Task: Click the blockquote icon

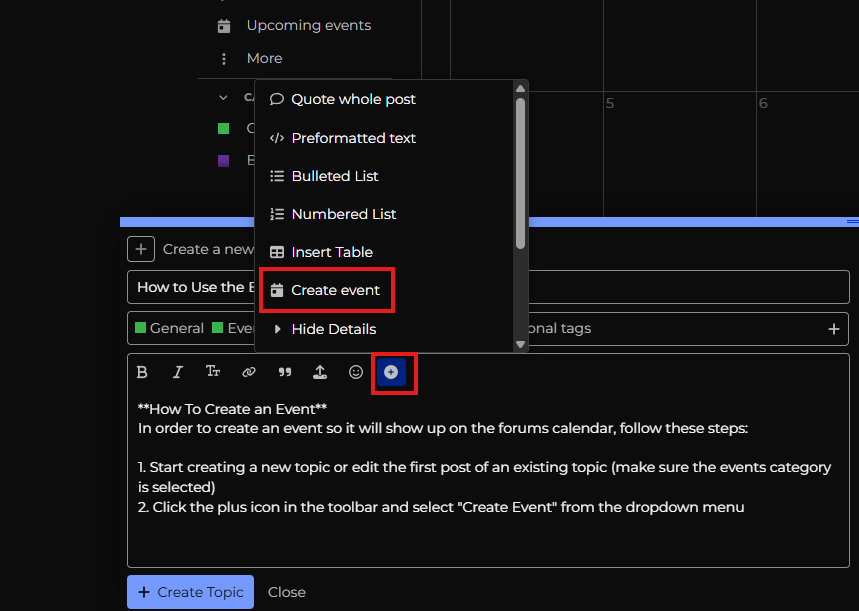Action: click(285, 372)
